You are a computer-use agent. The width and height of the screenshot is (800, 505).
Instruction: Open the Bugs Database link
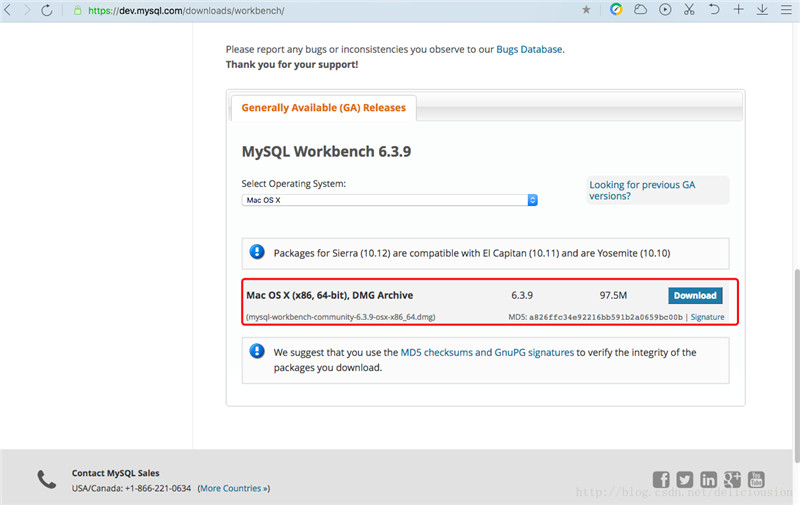click(x=529, y=48)
